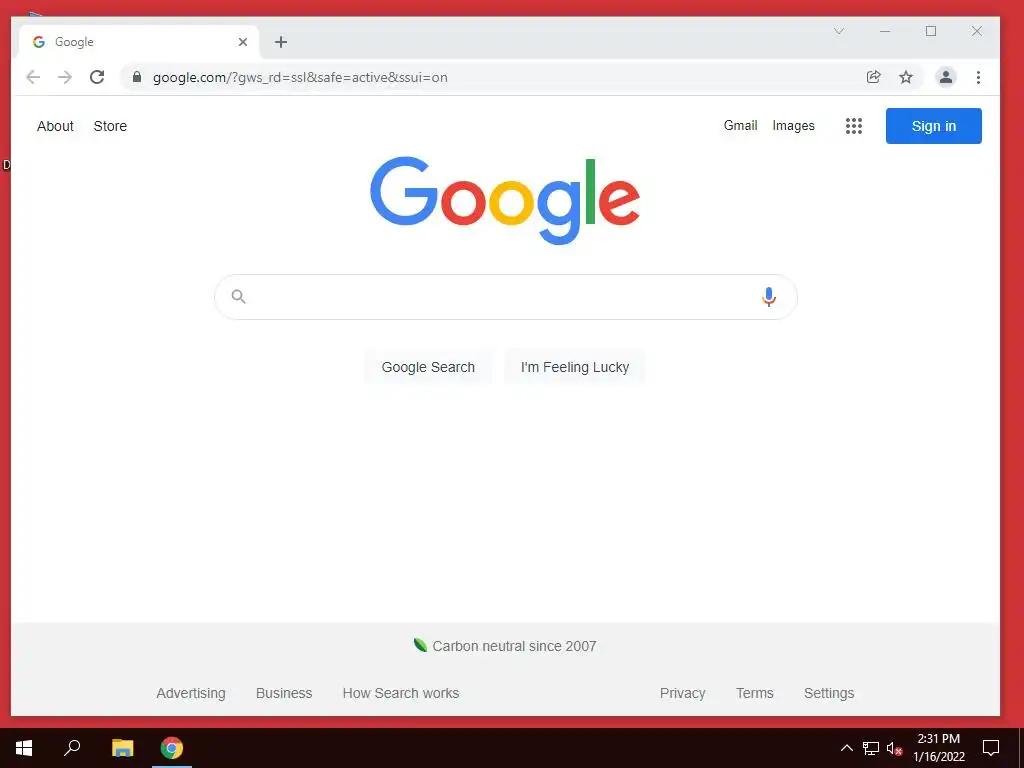Click the blue Sign in button

[x=933, y=126]
